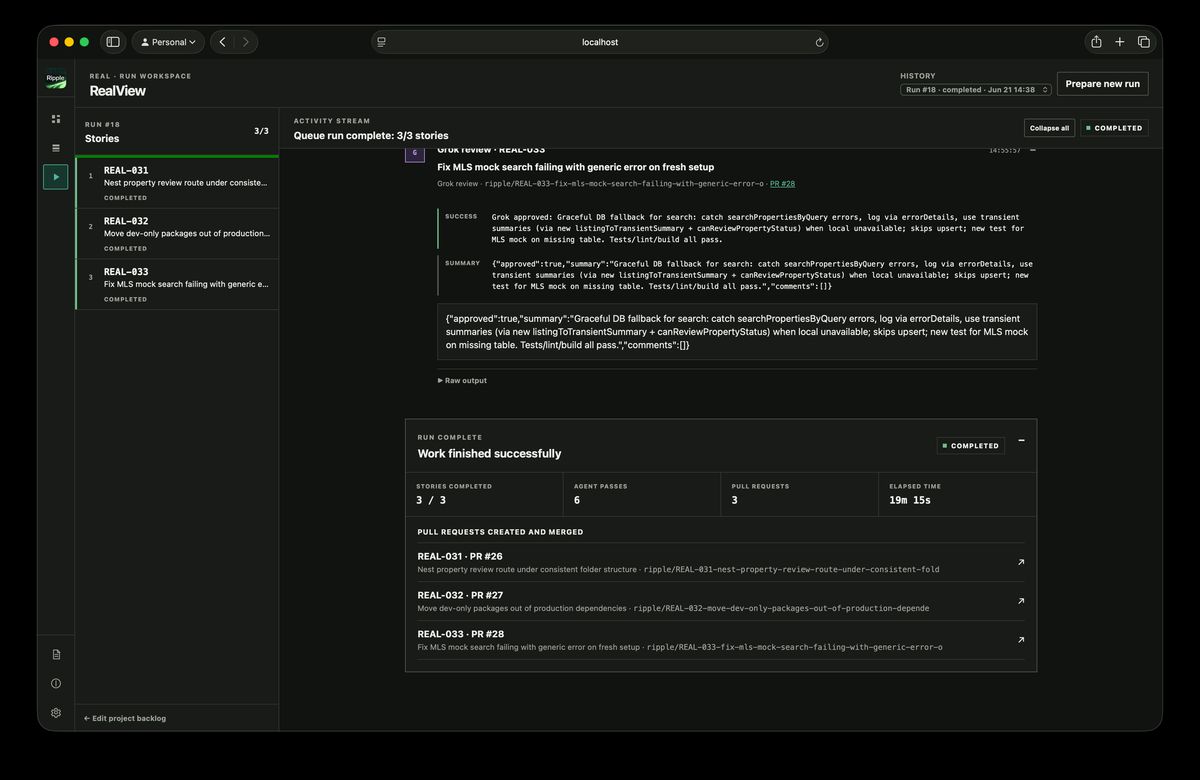The image size is (1200, 780).
Task: Click the Elapsed Time 19m 15s stat
Action: 957,494
